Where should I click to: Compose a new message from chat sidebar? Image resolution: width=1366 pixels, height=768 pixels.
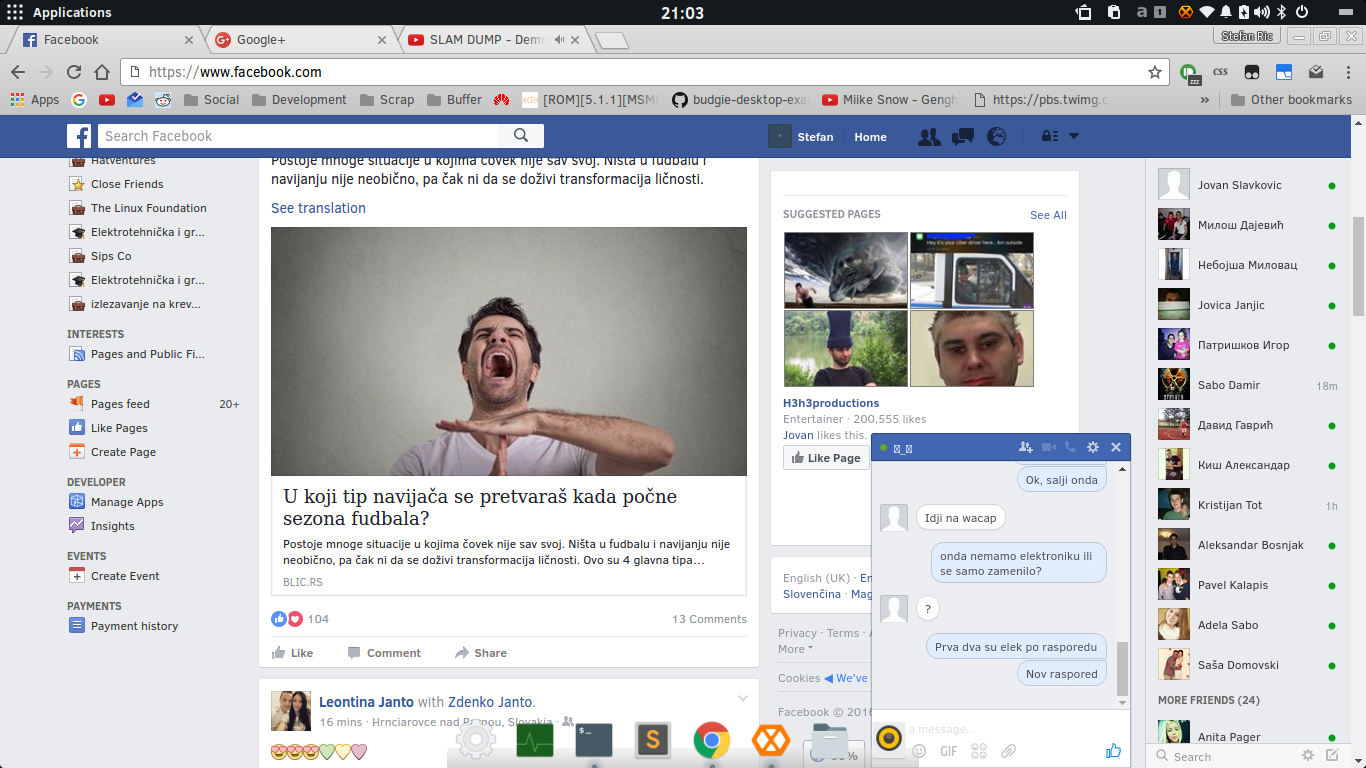[x=1332, y=756]
